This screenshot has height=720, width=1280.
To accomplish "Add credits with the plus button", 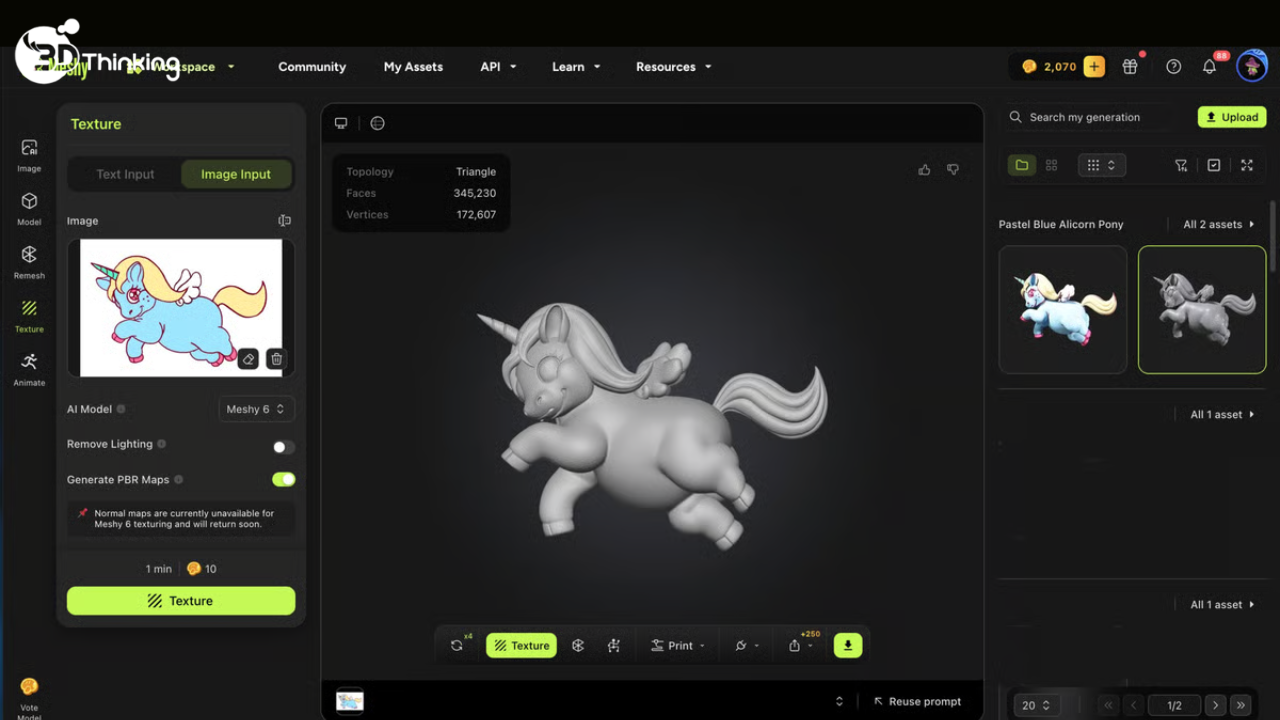I will [1094, 67].
